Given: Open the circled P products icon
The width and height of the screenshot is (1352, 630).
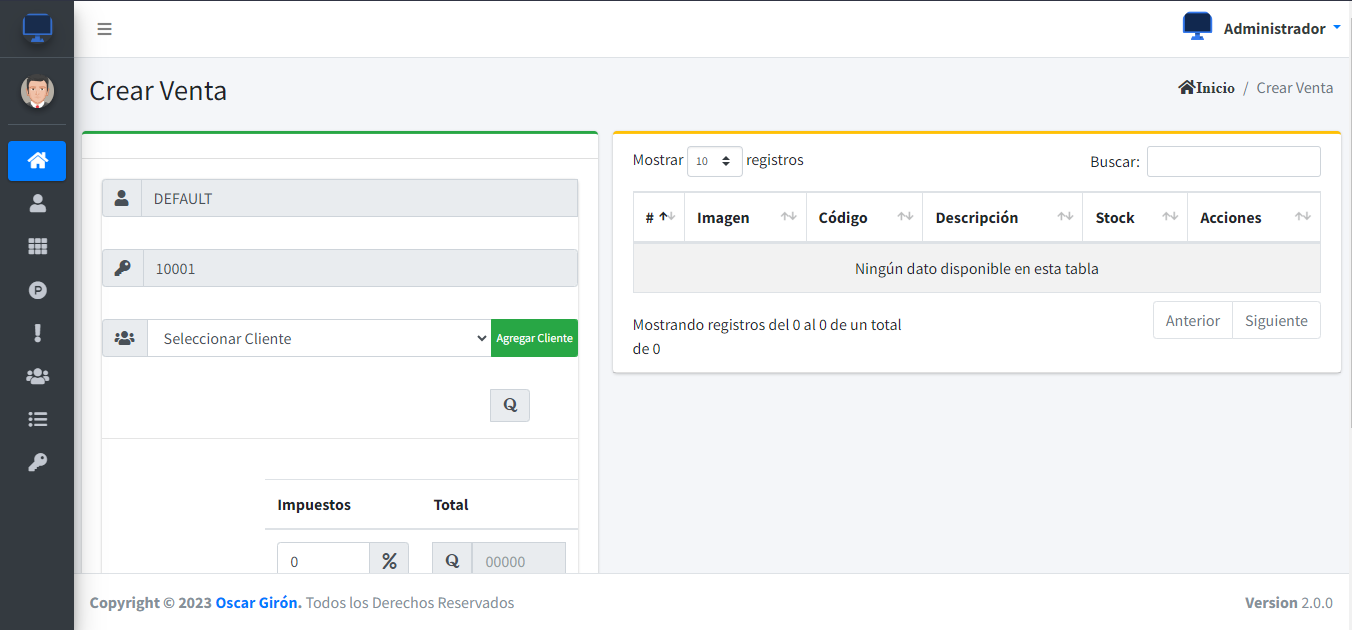Looking at the screenshot, I should point(37,291).
